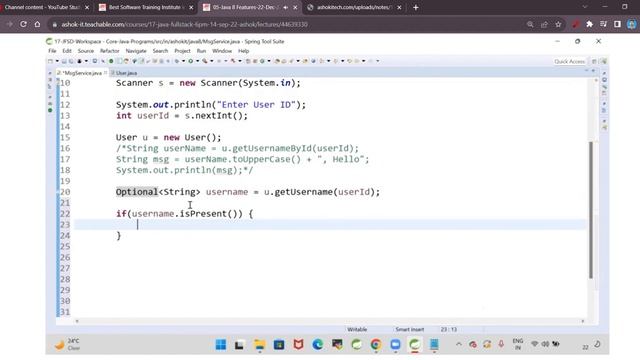This screenshot has height=360, width=640.
Task: Open the Java perspective icon
Action: point(603,61)
